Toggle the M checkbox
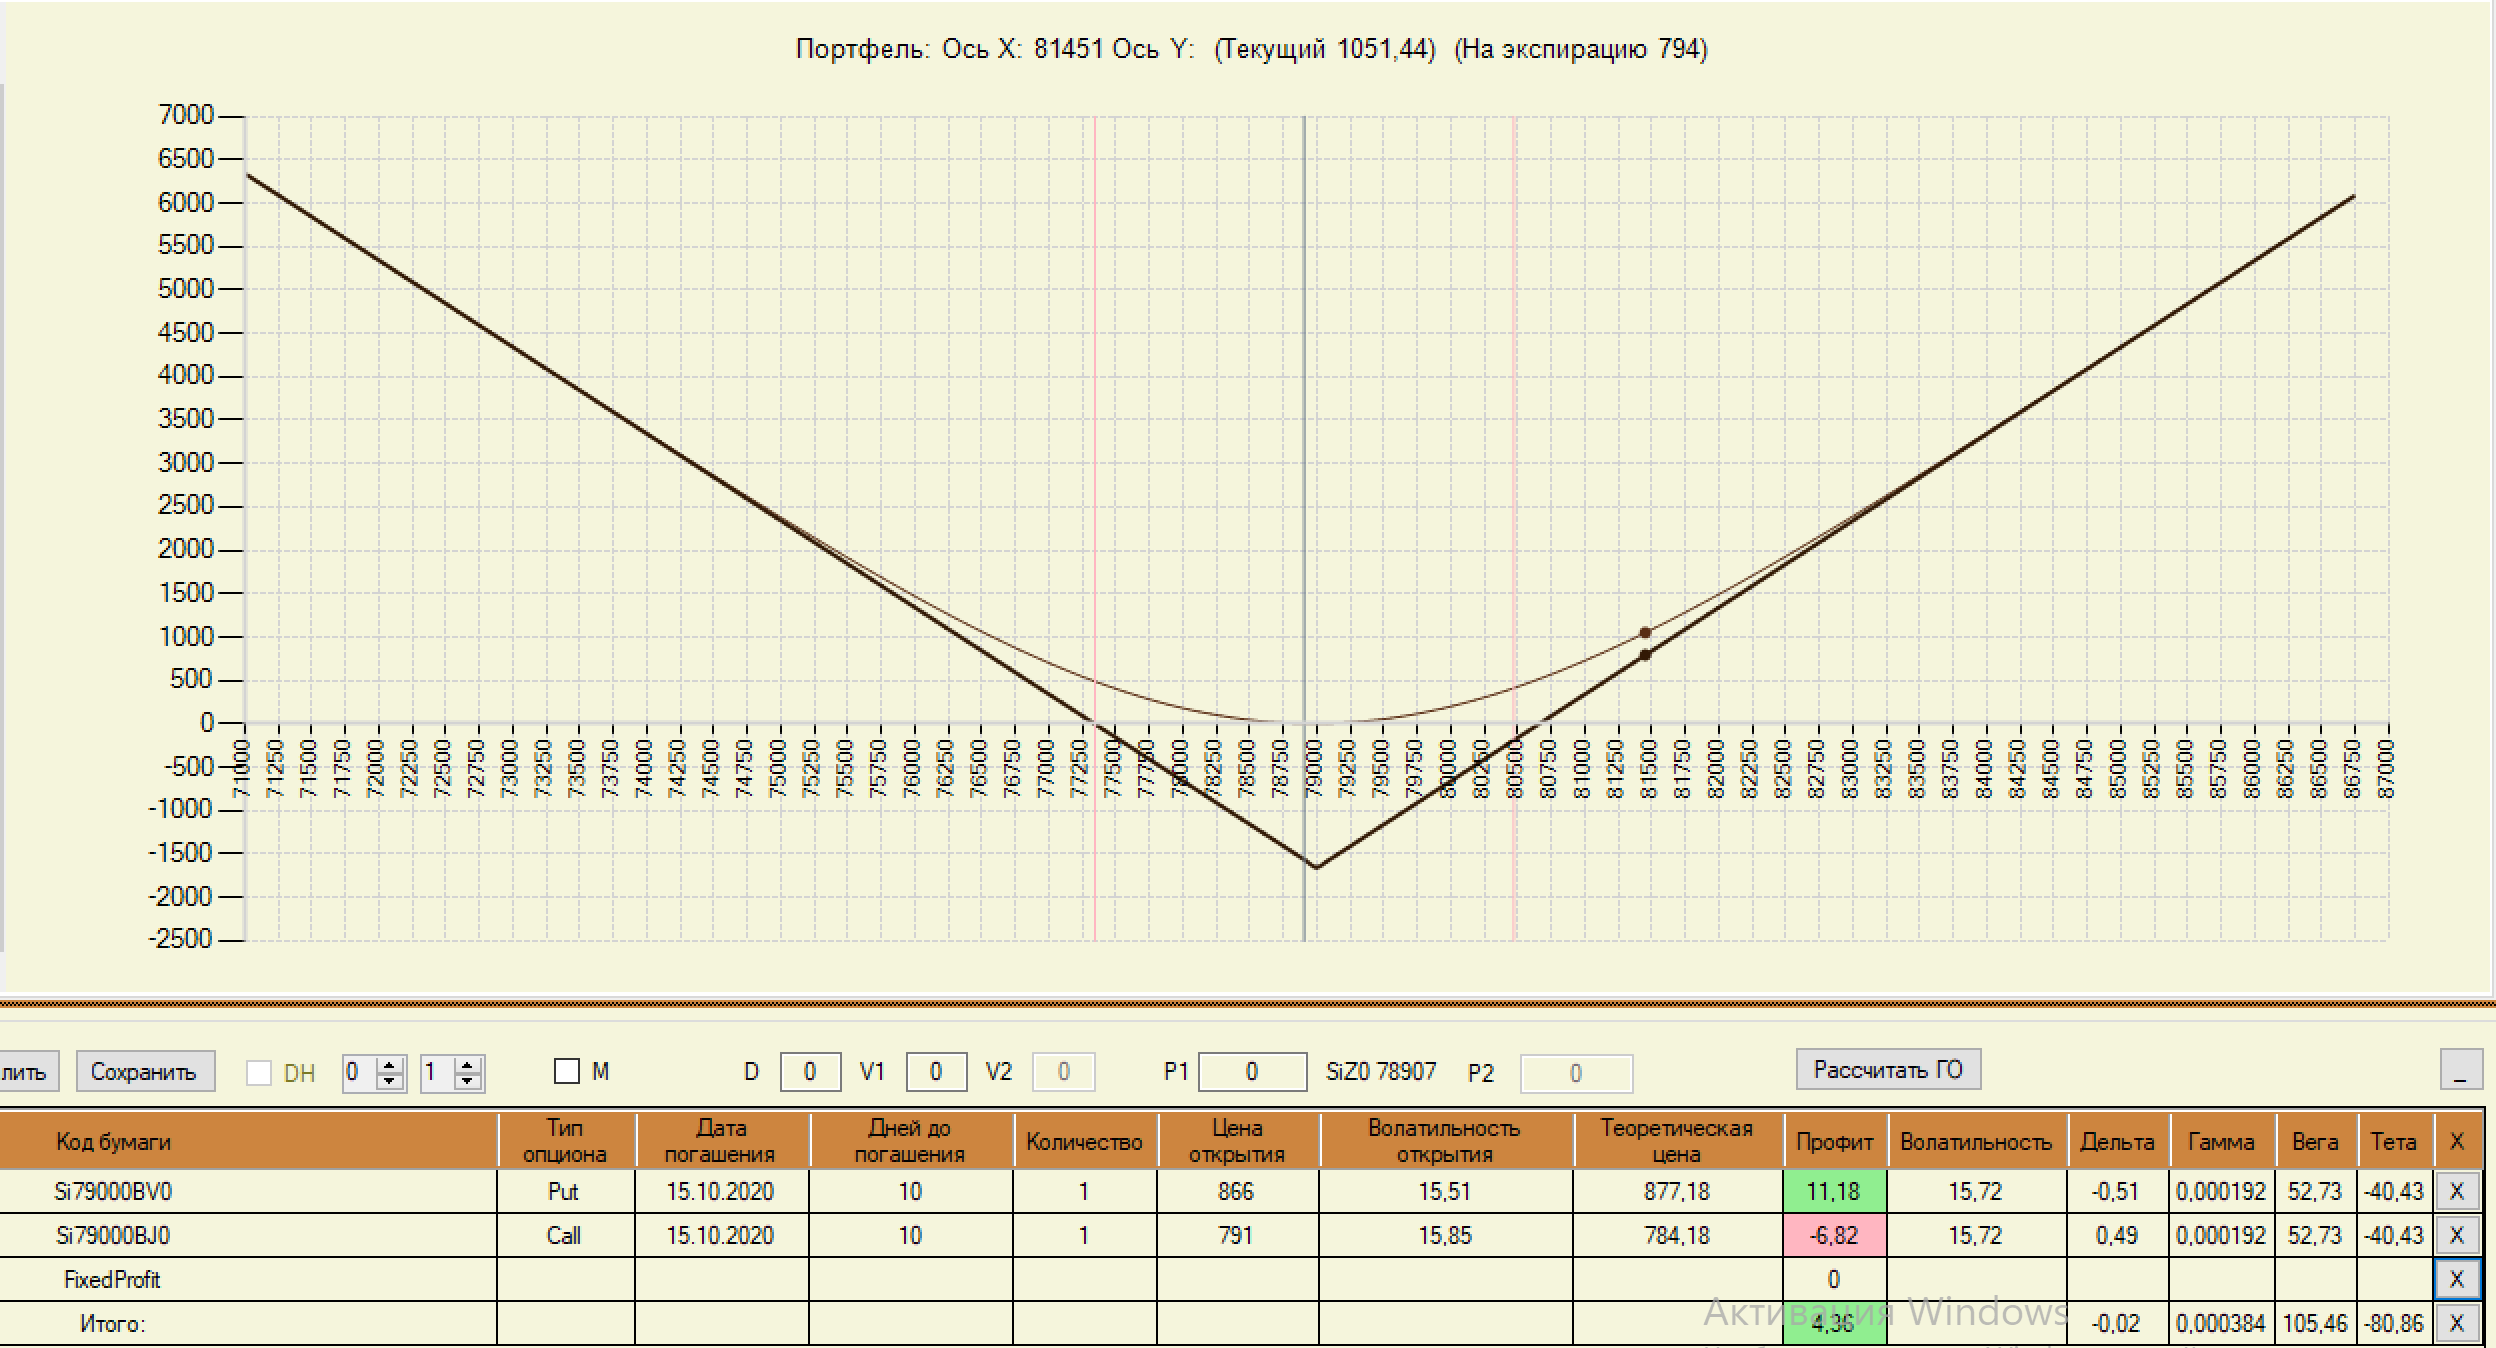This screenshot has width=2496, height=1348. pyautogui.click(x=567, y=1072)
